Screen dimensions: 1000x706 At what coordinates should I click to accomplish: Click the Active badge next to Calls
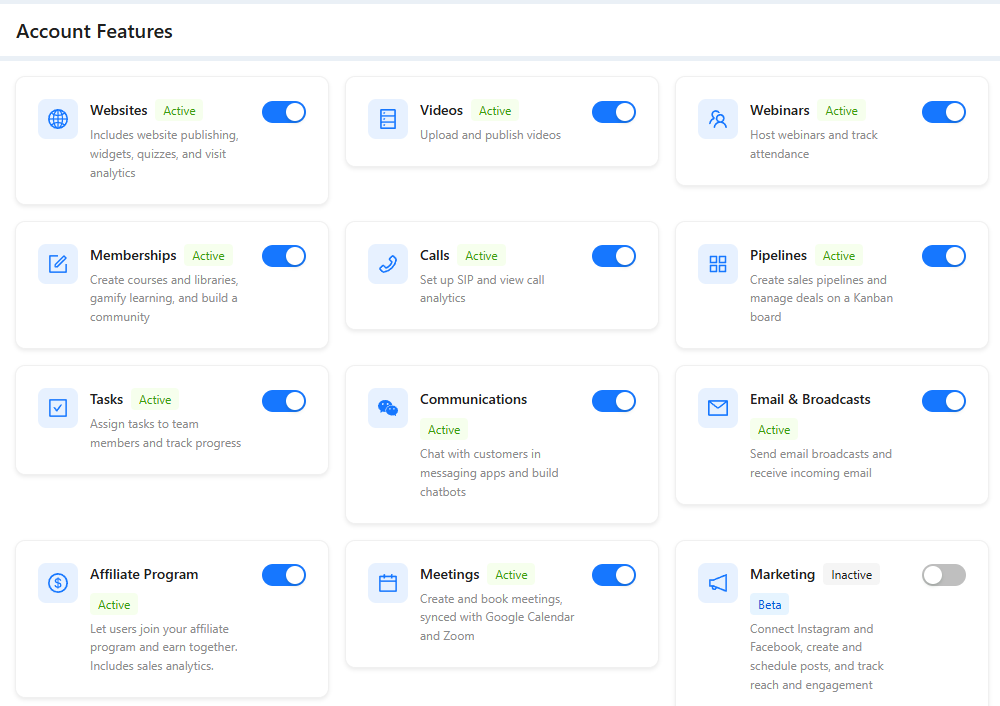[482, 256]
